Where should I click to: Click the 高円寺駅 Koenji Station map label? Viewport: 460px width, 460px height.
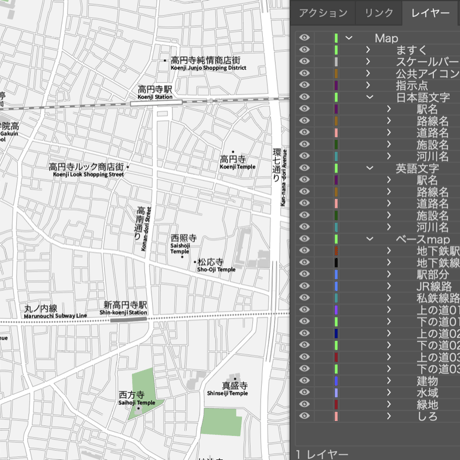(x=155, y=92)
